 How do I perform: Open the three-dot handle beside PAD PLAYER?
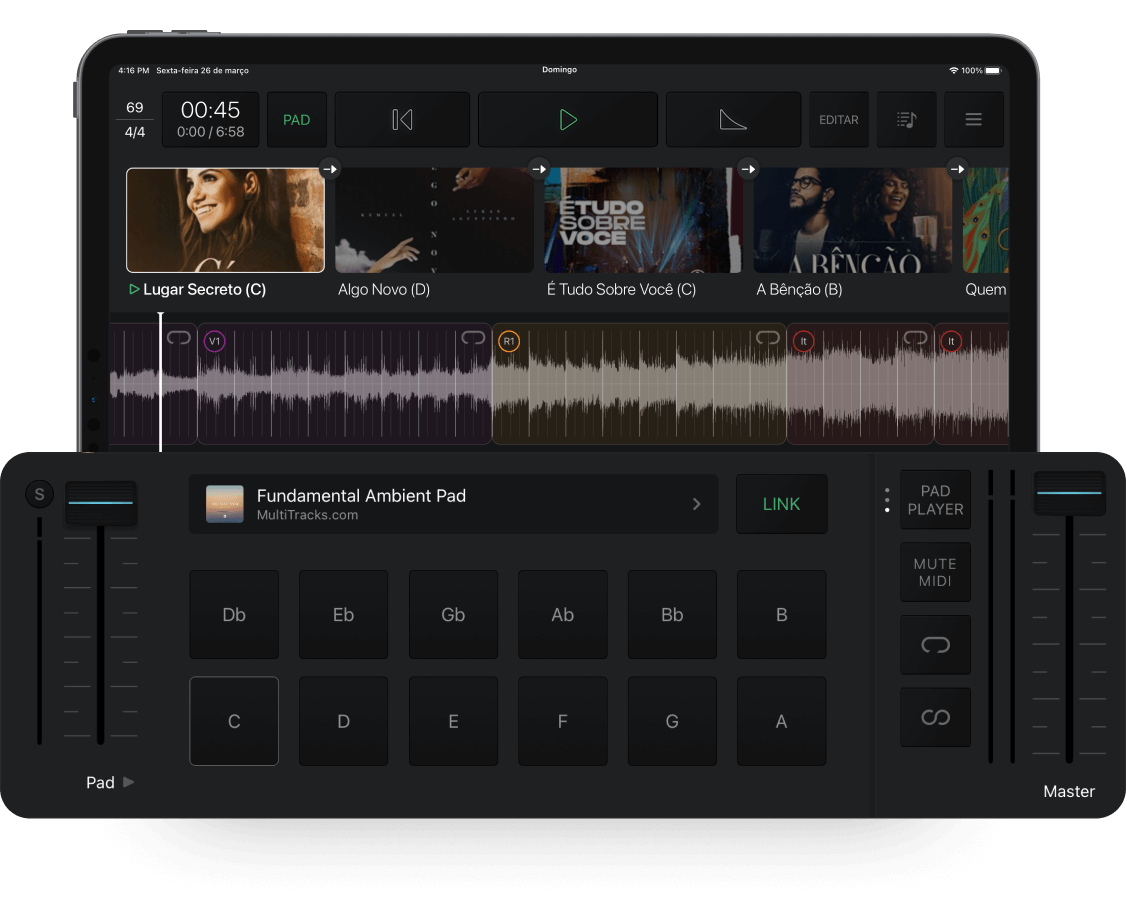pyautogui.click(x=886, y=500)
